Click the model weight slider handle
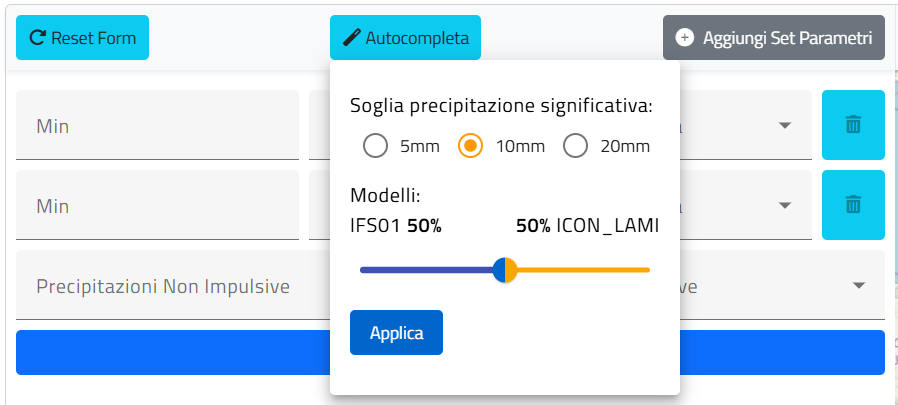 (505, 270)
